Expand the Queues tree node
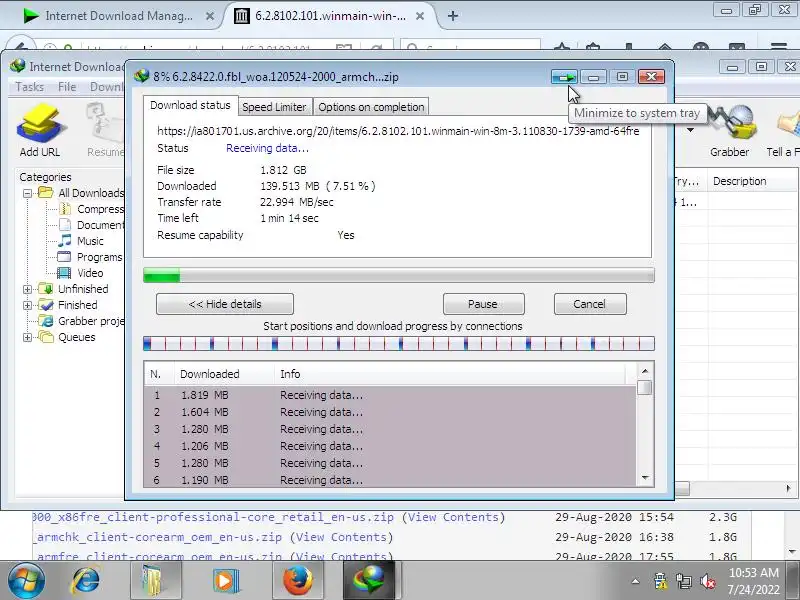This screenshot has height=600, width=800. click(x=28, y=337)
